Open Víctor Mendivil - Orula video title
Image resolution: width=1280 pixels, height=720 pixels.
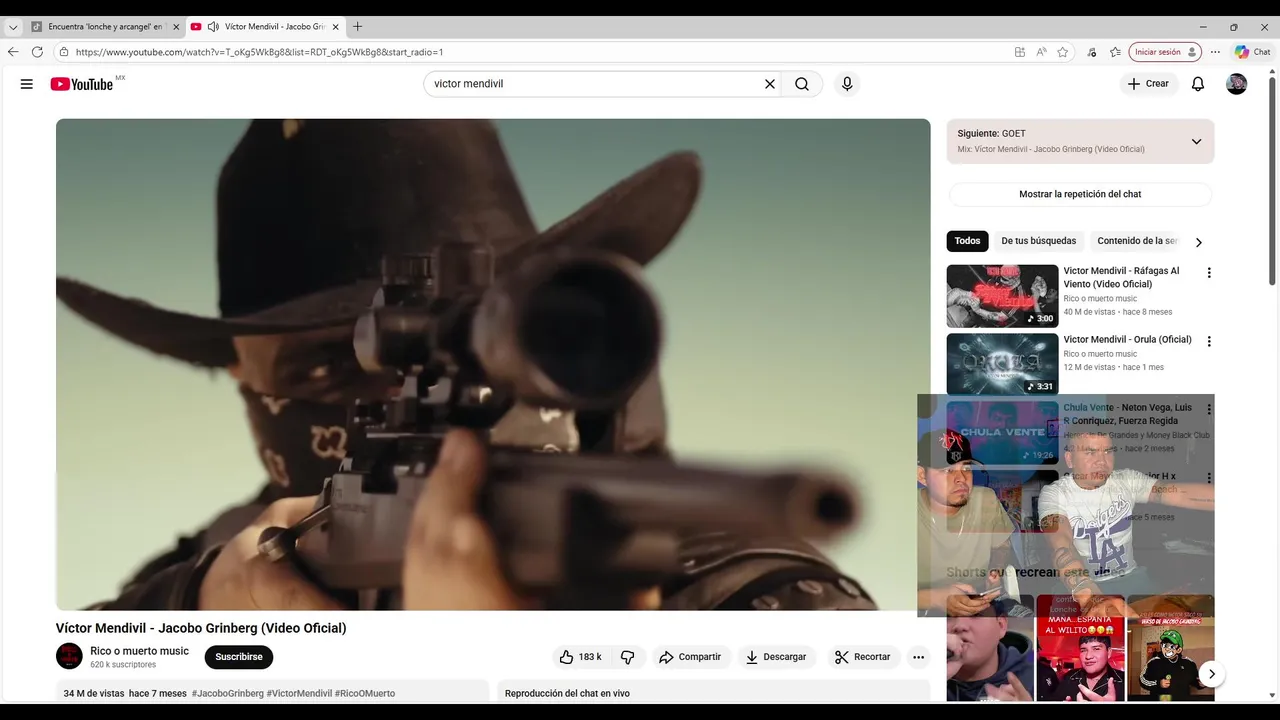pos(1127,340)
